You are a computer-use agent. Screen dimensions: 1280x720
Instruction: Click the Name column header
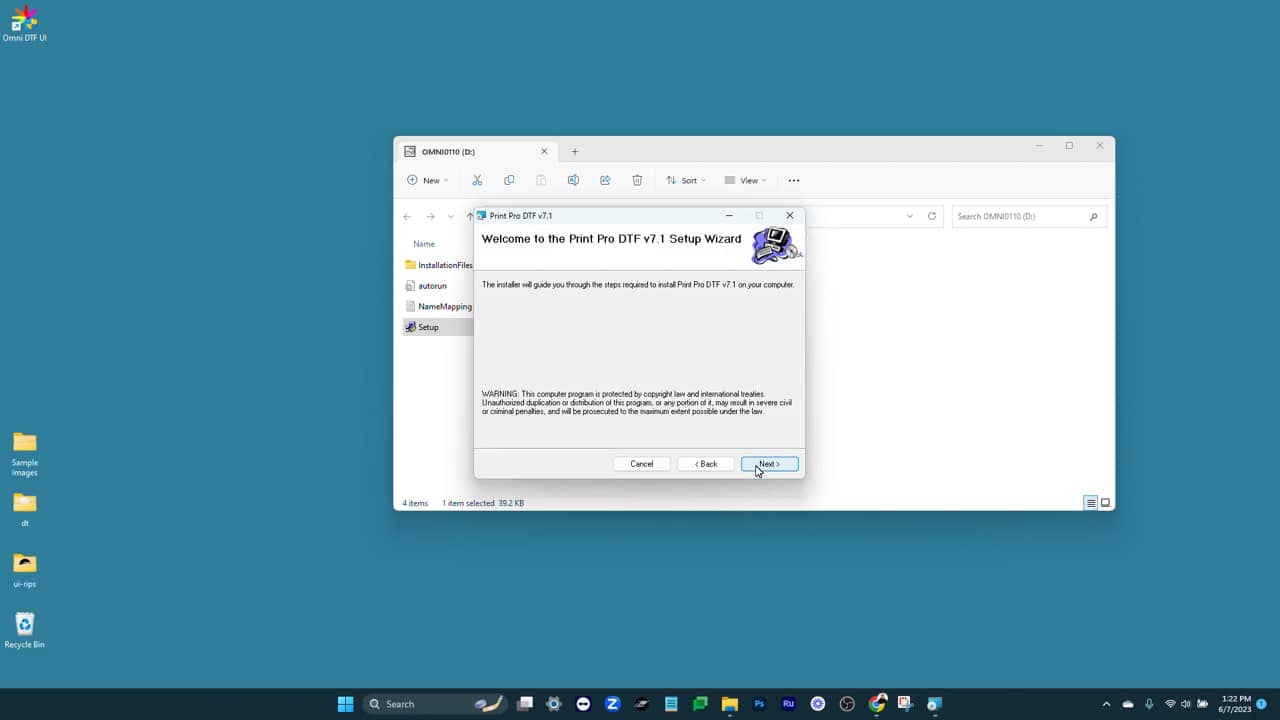click(x=424, y=244)
